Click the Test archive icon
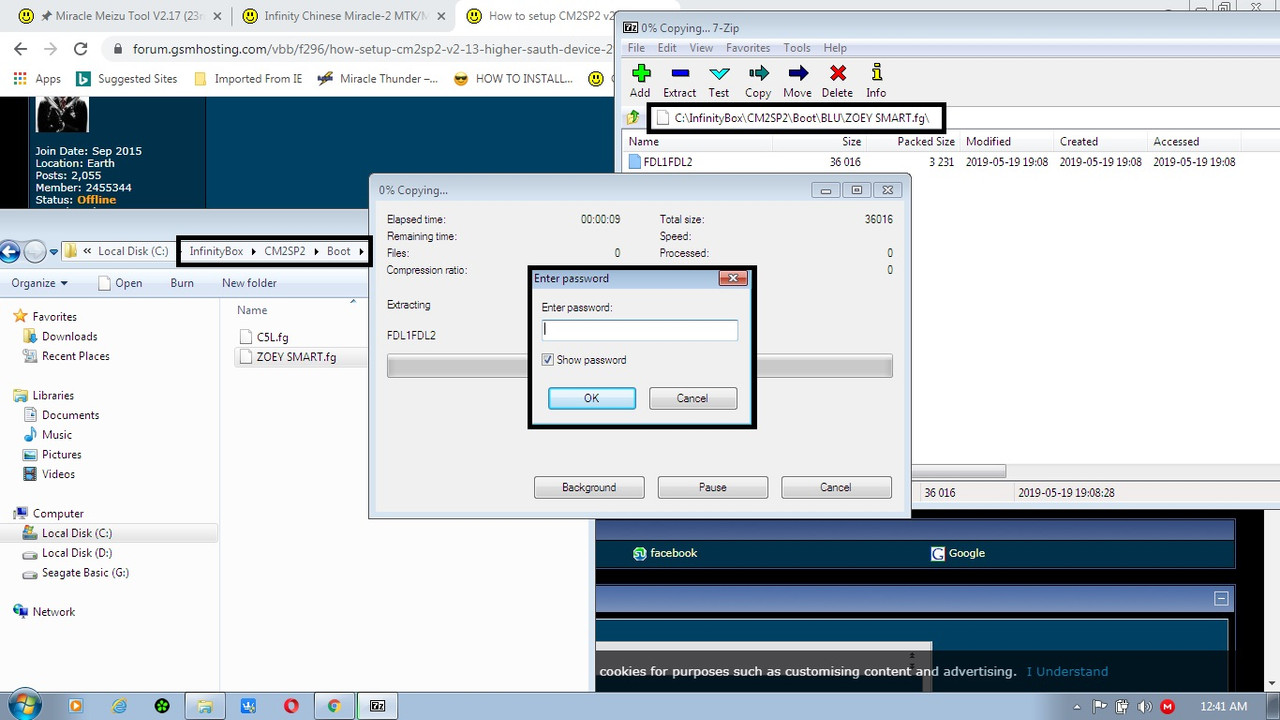This screenshot has width=1280, height=720. [x=718, y=80]
